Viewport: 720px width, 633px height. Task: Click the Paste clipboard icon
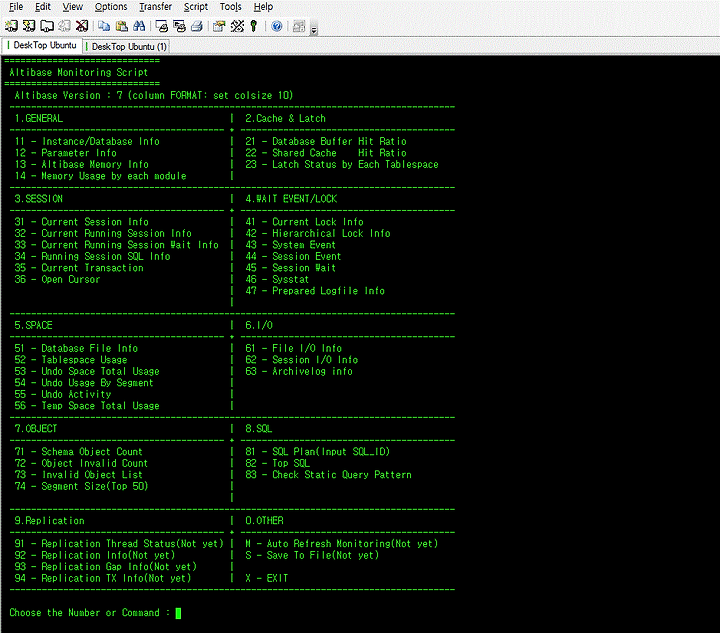click(122, 26)
